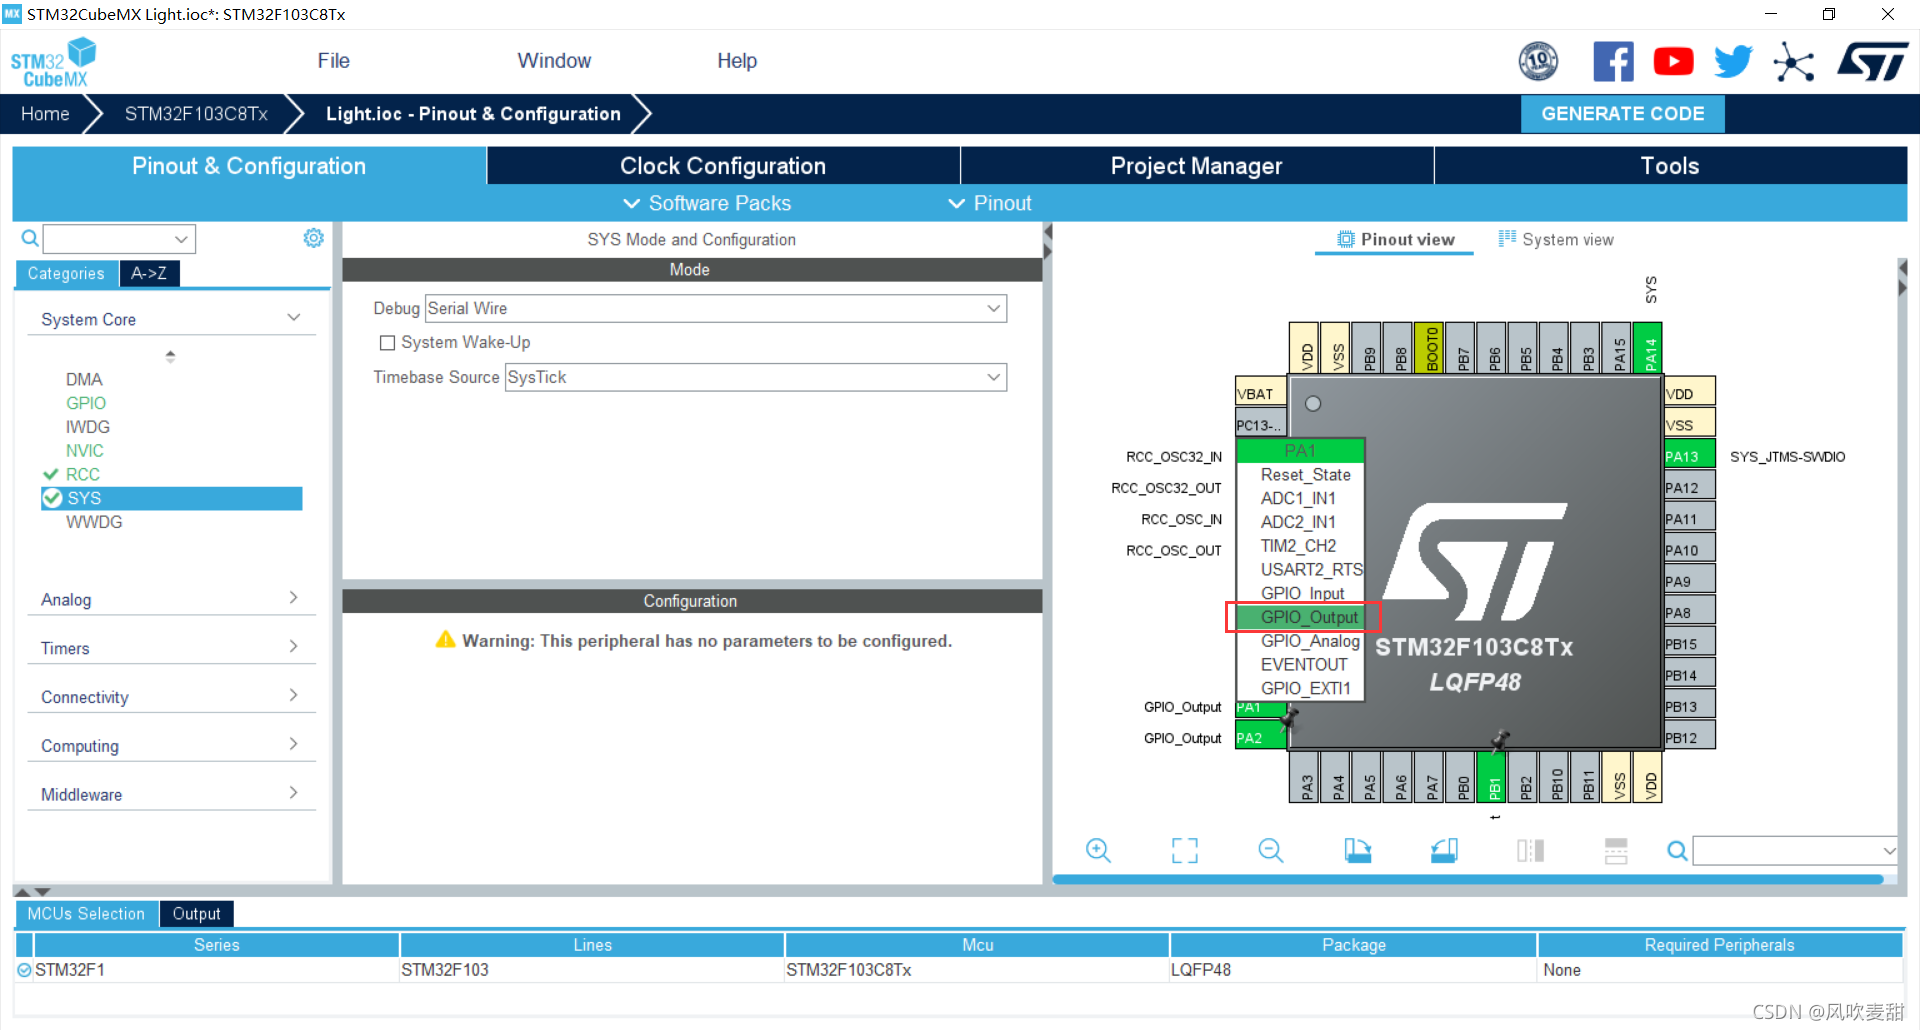Rotate the chip counter-clockwise icon
1920x1030 pixels.
(1444, 850)
